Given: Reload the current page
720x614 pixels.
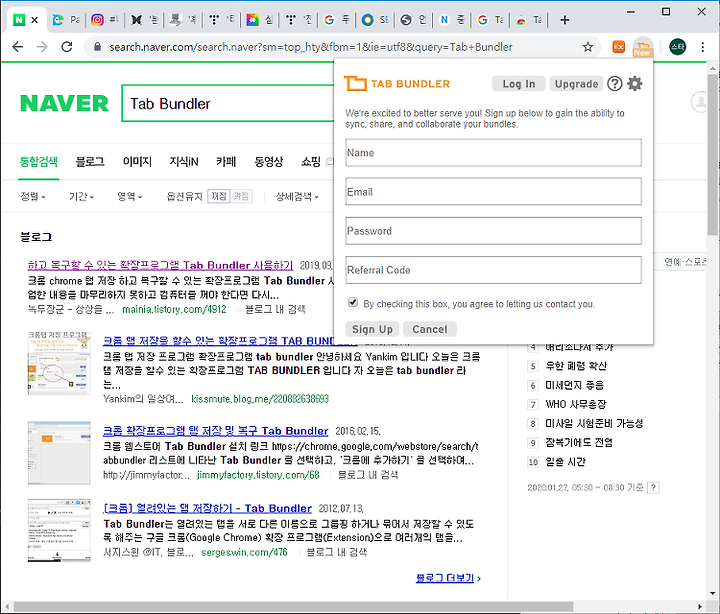Looking at the screenshot, I should 67,47.
